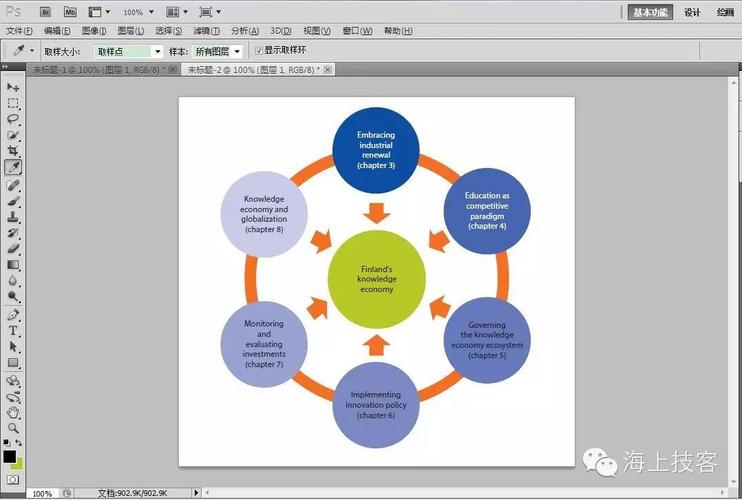The image size is (742, 500).
Task: Select the 基本功能 workspace button
Action: coord(650,12)
